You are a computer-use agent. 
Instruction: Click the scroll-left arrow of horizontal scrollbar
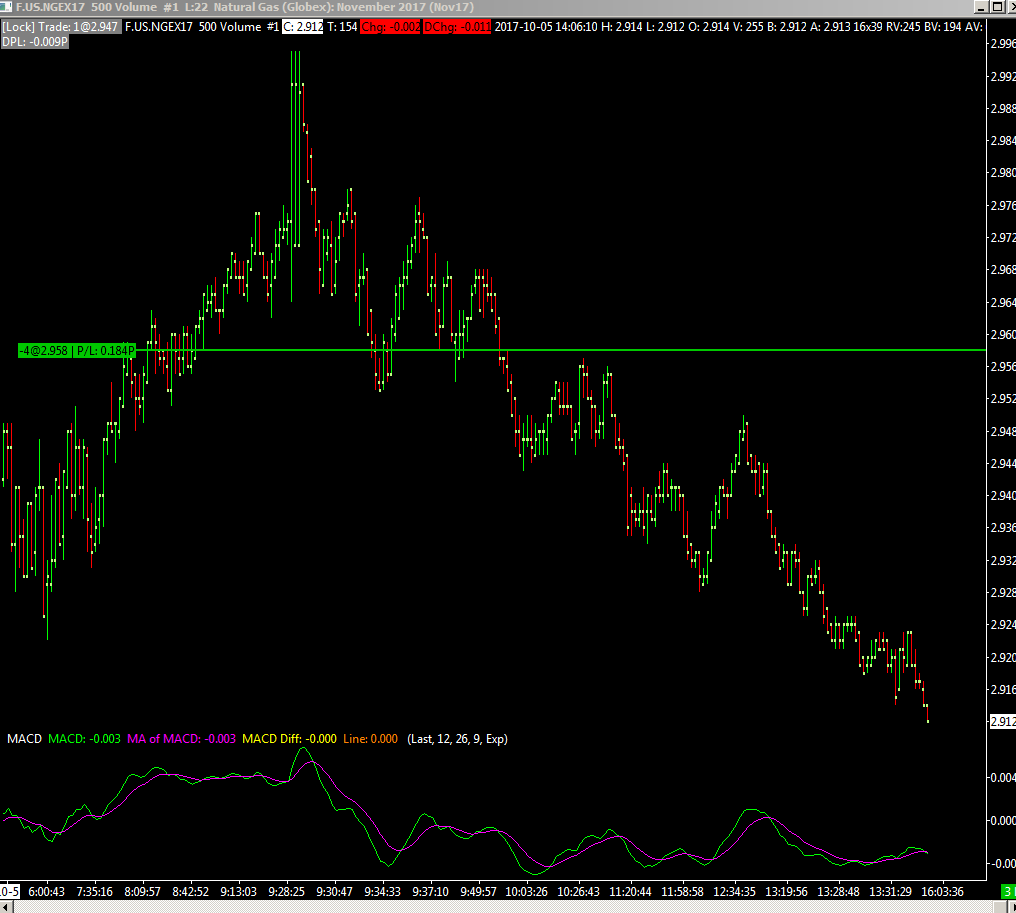pos(6,907)
